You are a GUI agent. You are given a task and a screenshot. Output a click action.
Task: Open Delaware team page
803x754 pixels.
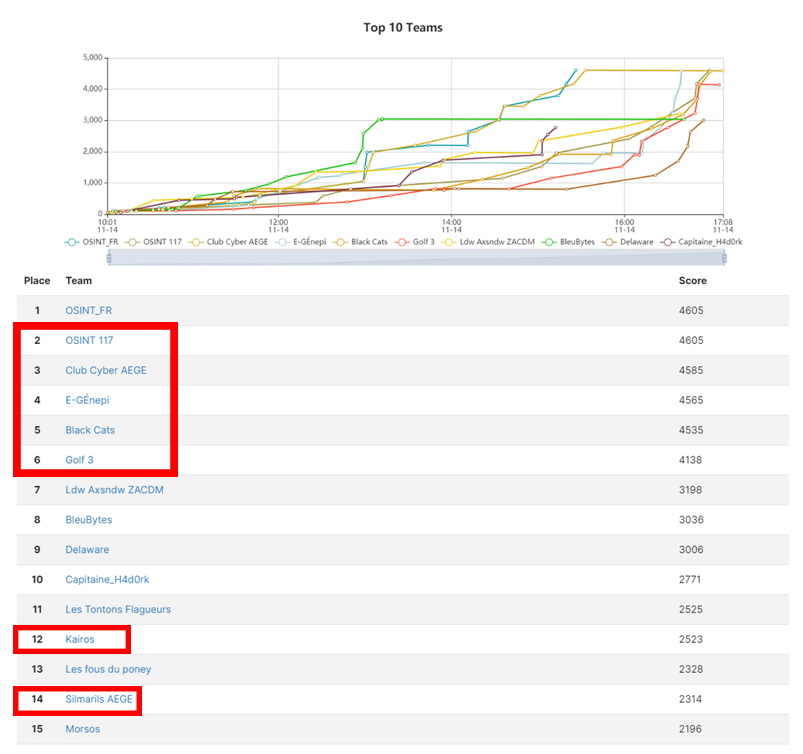pyautogui.click(x=87, y=549)
